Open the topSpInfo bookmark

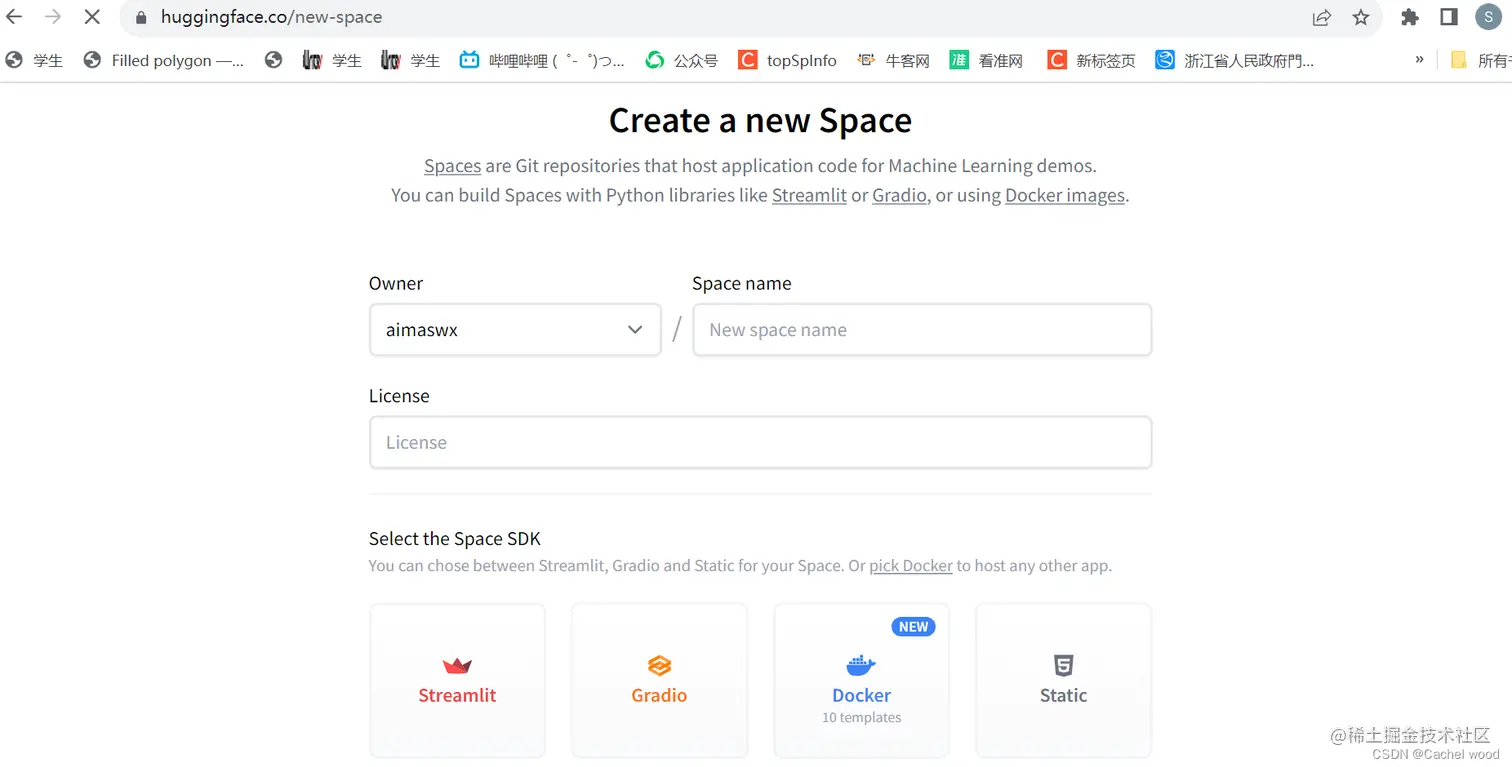(x=788, y=60)
